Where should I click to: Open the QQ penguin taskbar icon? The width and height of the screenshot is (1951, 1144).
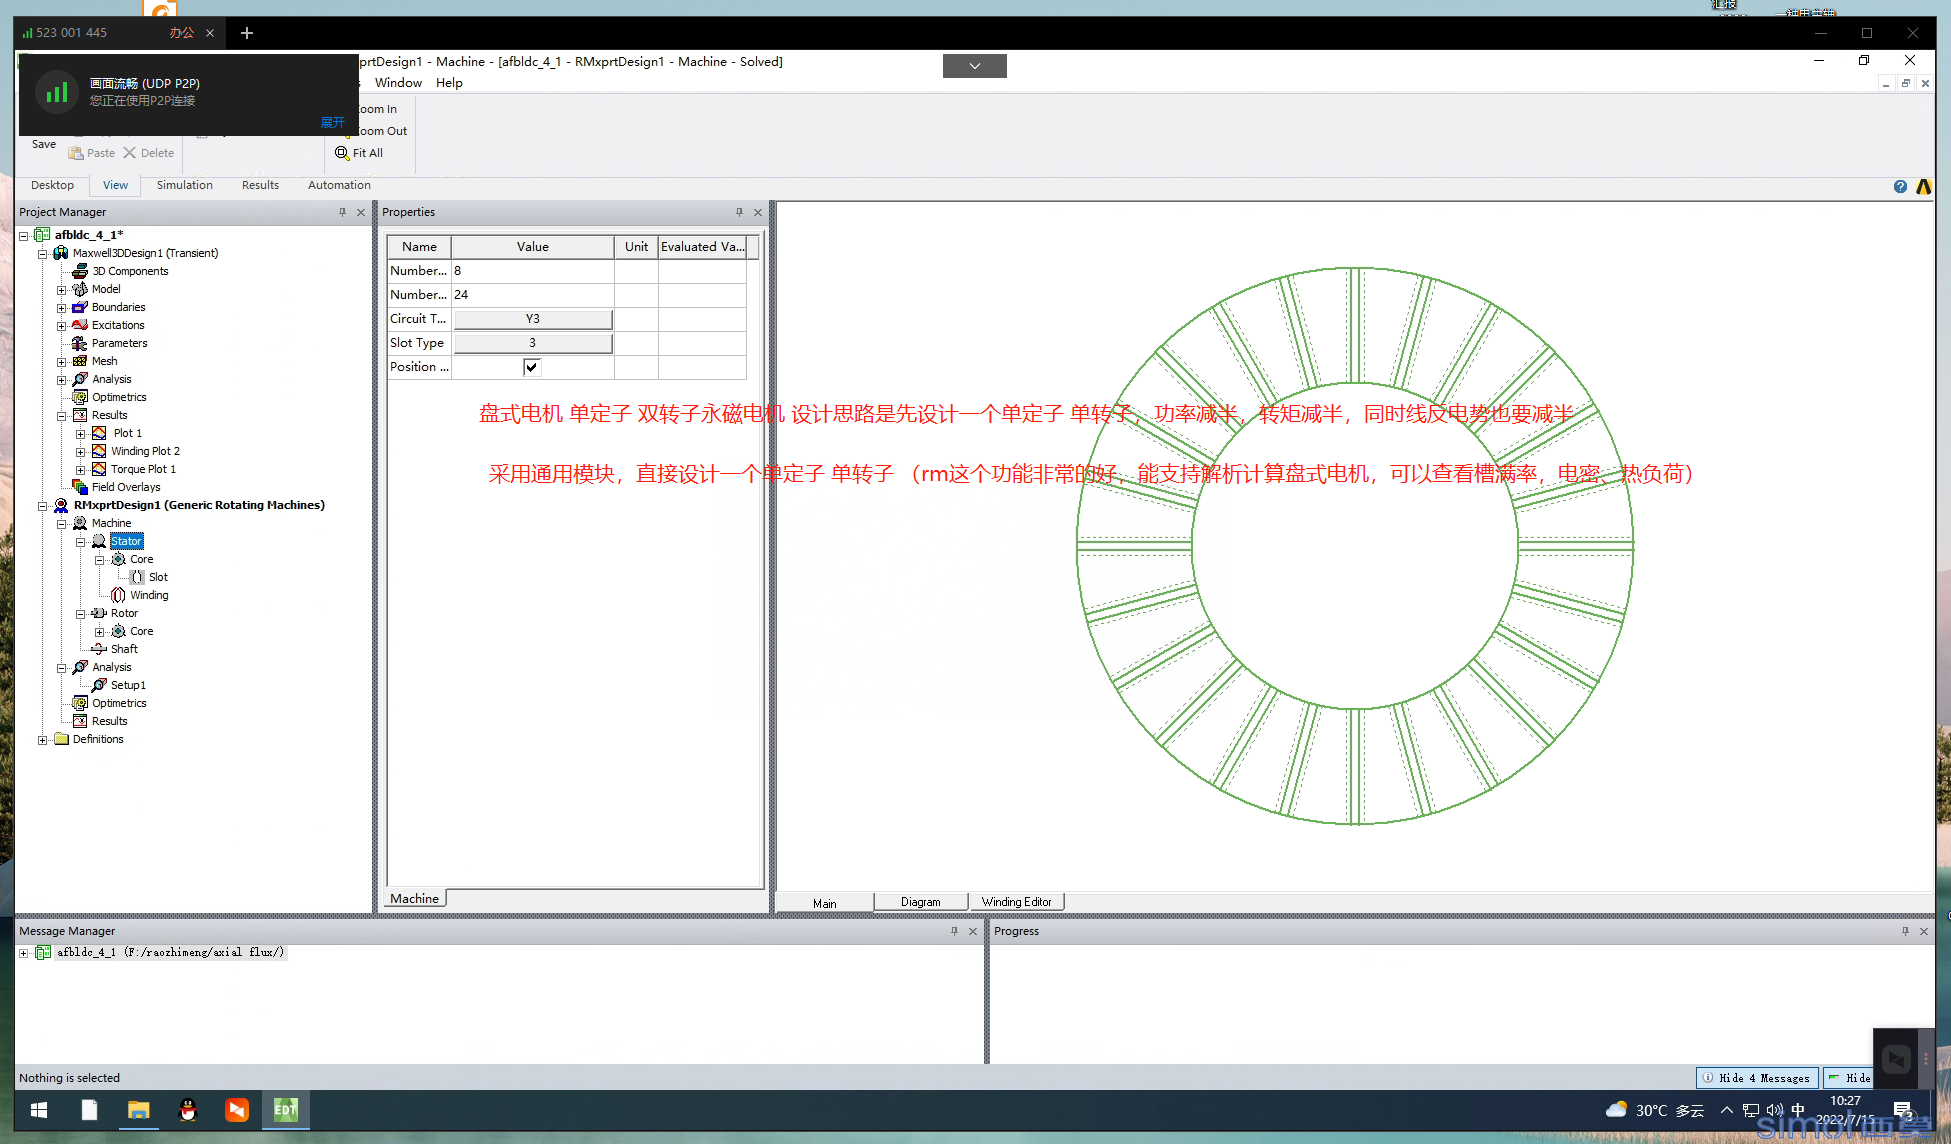[x=187, y=1109]
